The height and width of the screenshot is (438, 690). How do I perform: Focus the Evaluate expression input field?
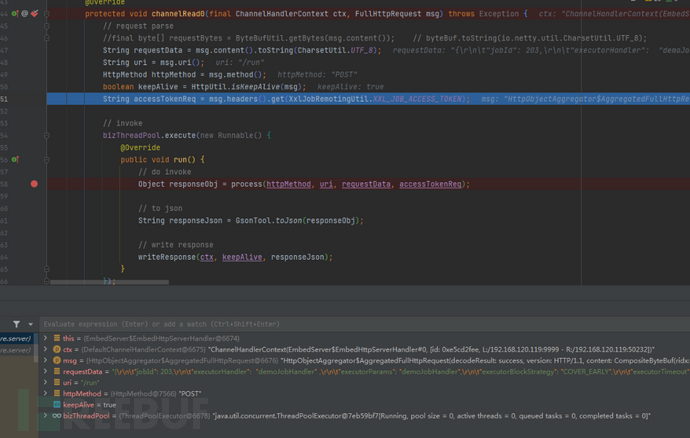point(365,324)
